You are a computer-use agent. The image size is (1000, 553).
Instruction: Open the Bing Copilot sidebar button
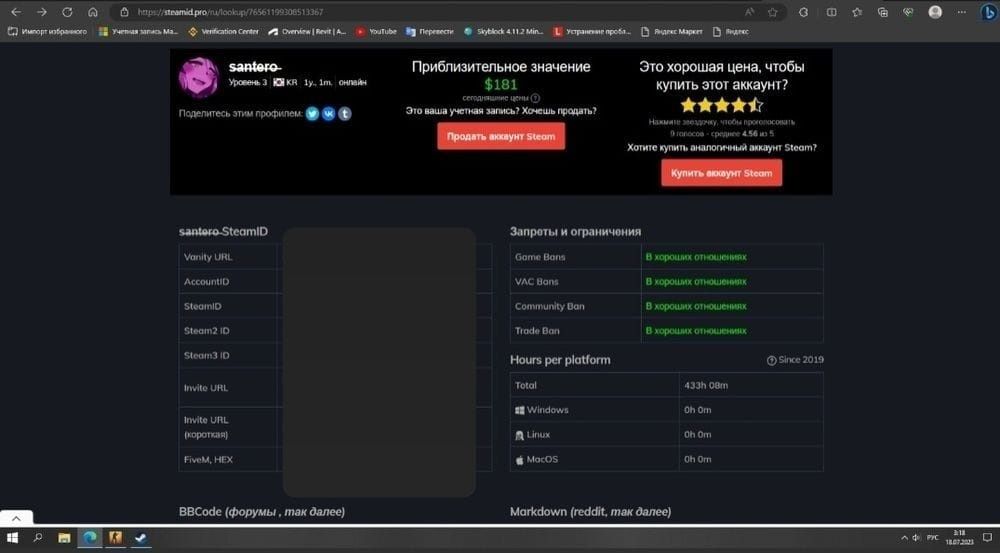pos(988,12)
